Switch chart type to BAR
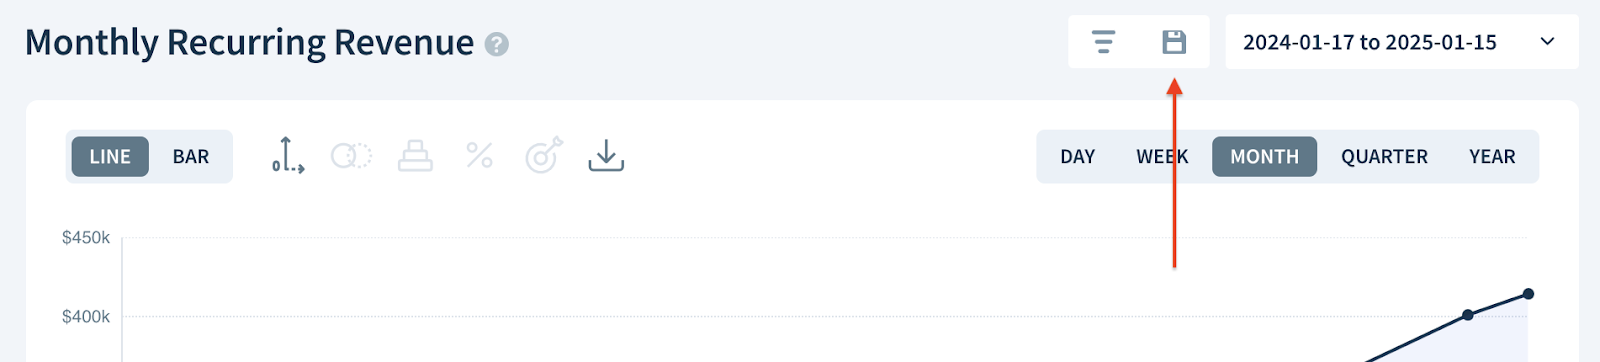 click(x=191, y=157)
